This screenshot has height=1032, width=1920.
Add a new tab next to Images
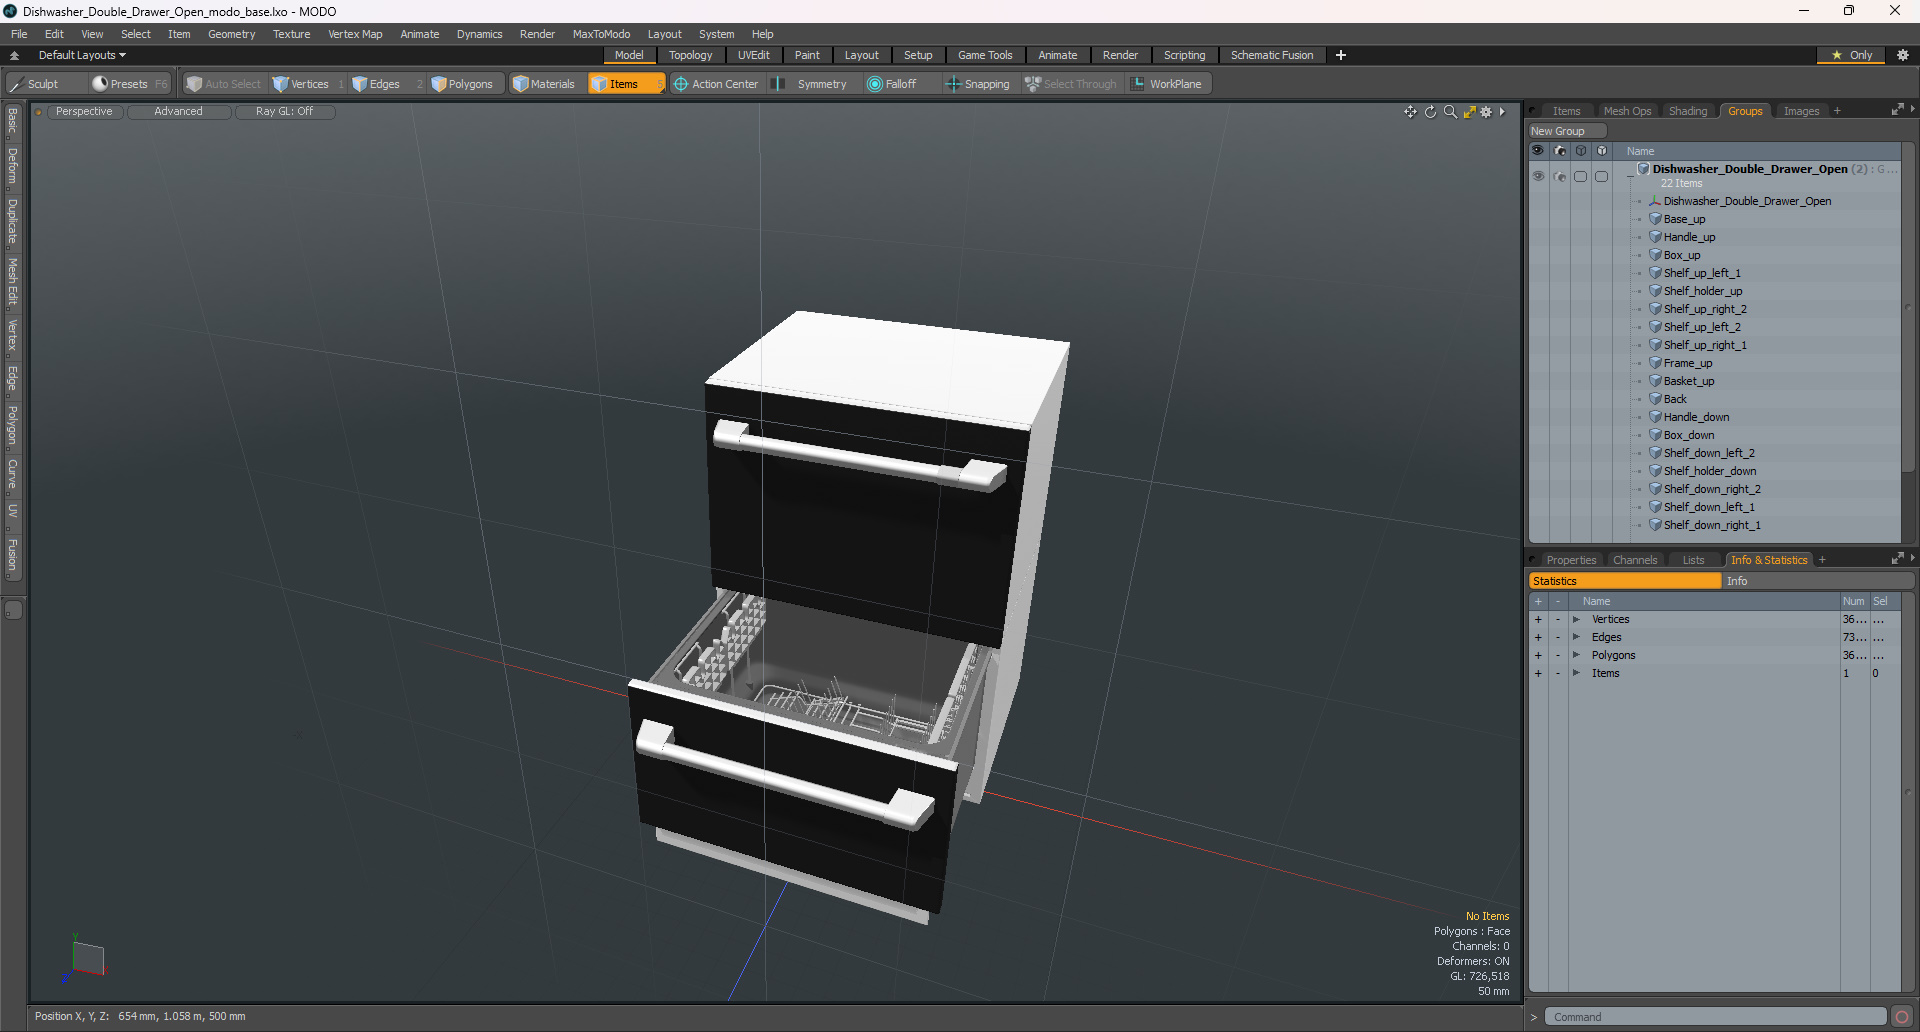[x=1837, y=111]
